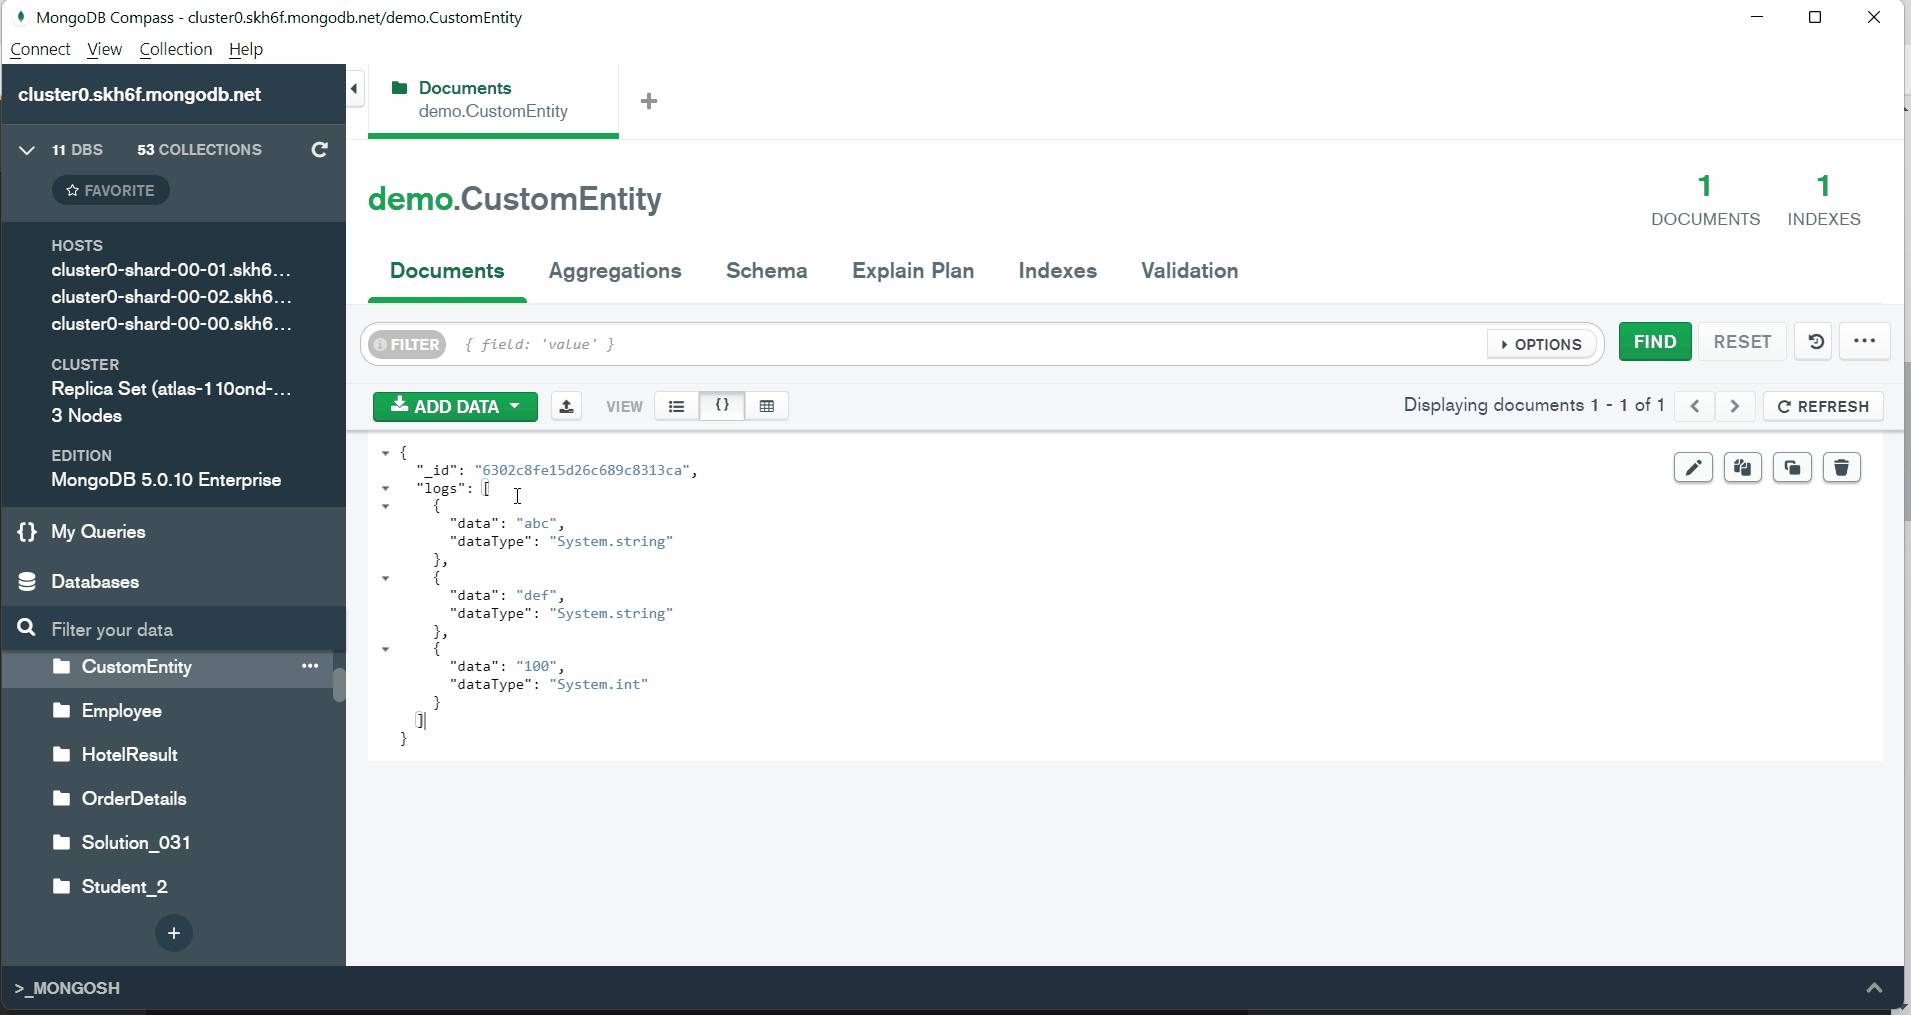Open the ADD DATA dropdown
The image size is (1911, 1015).
(454, 406)
